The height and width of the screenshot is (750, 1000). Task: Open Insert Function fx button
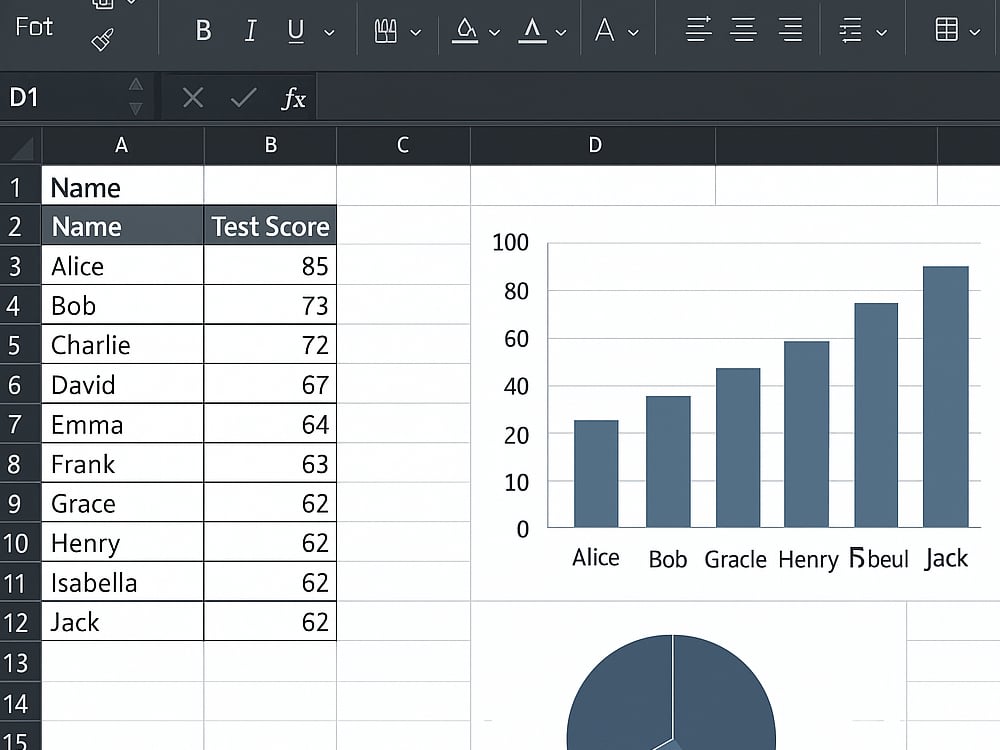point(293,98)
